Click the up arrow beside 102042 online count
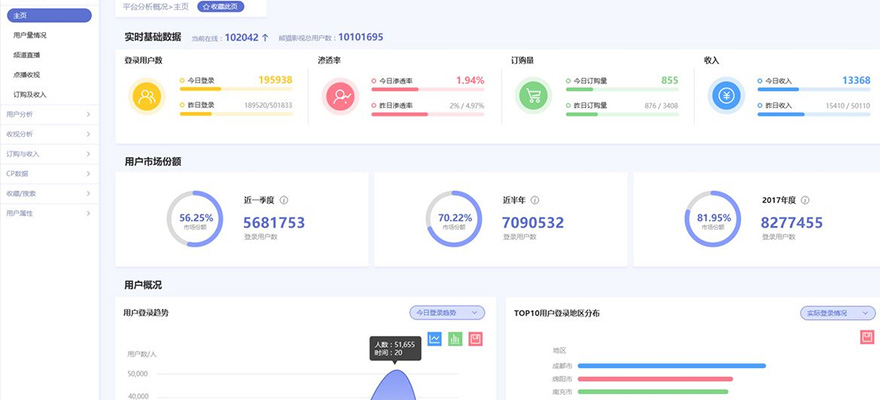The width and height of the screenshot is (880, 400). (x=265, y=38)
